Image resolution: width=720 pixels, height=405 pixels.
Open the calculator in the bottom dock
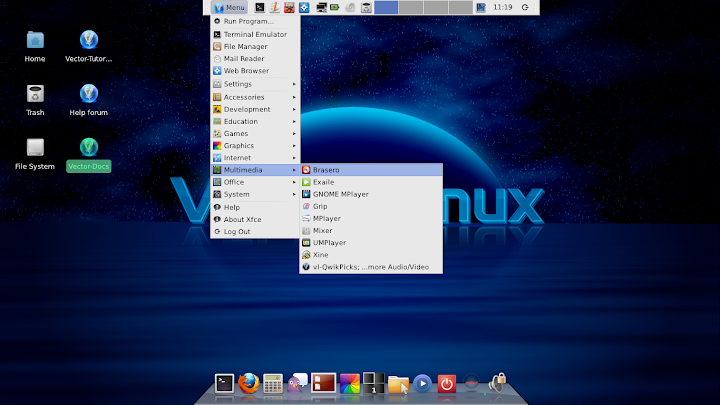click(273, 383)
